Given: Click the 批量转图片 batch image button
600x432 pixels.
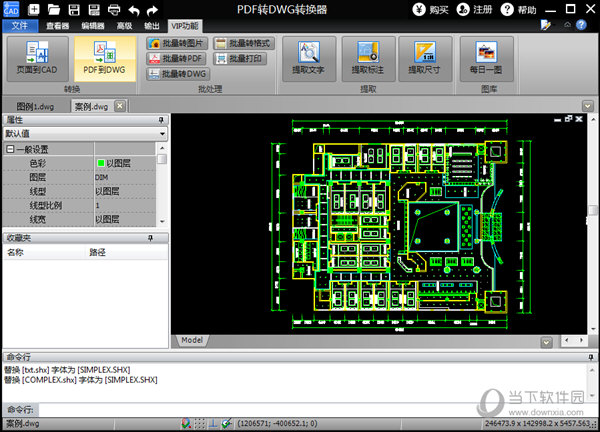Looking at the screenshot, I should pyautogui.click(x=175, y=44).
